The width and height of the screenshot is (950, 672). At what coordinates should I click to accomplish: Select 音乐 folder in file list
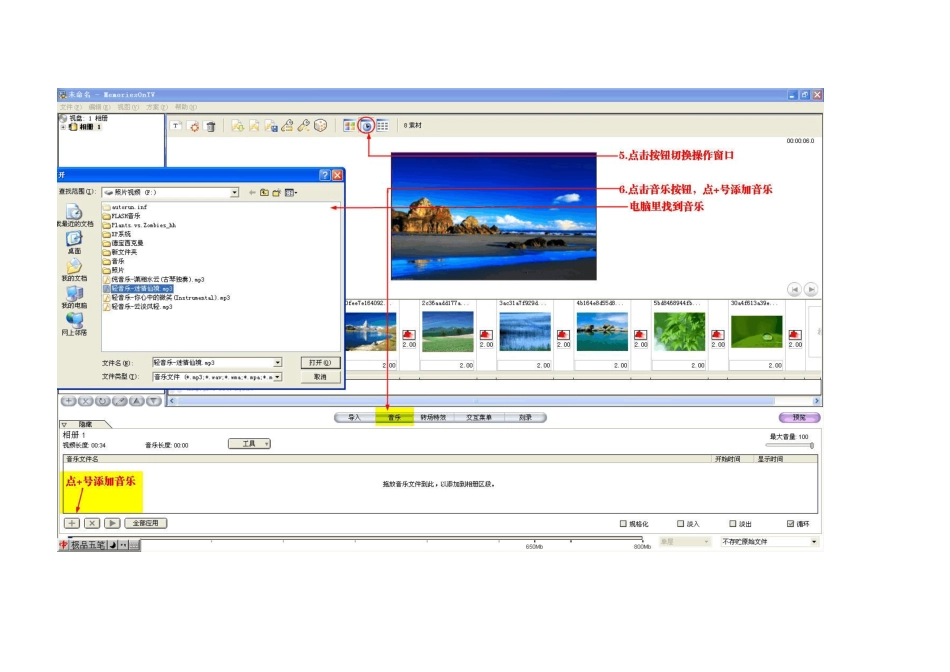click(x=114, y=262)
